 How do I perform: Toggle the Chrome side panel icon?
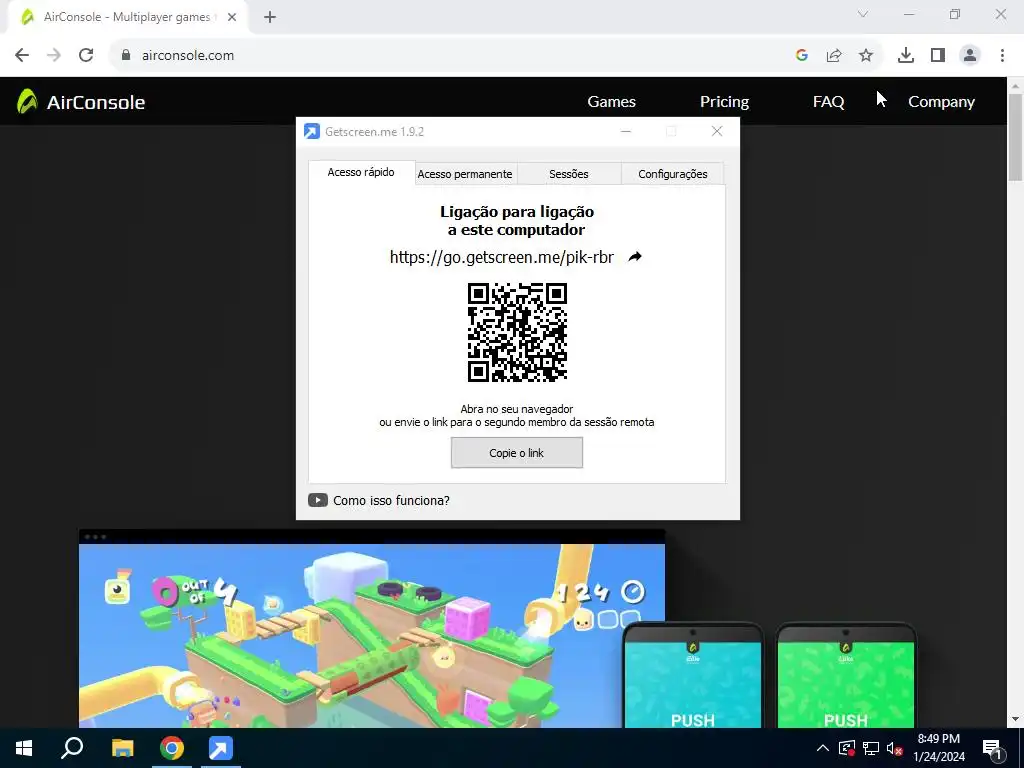coord(938,56)
